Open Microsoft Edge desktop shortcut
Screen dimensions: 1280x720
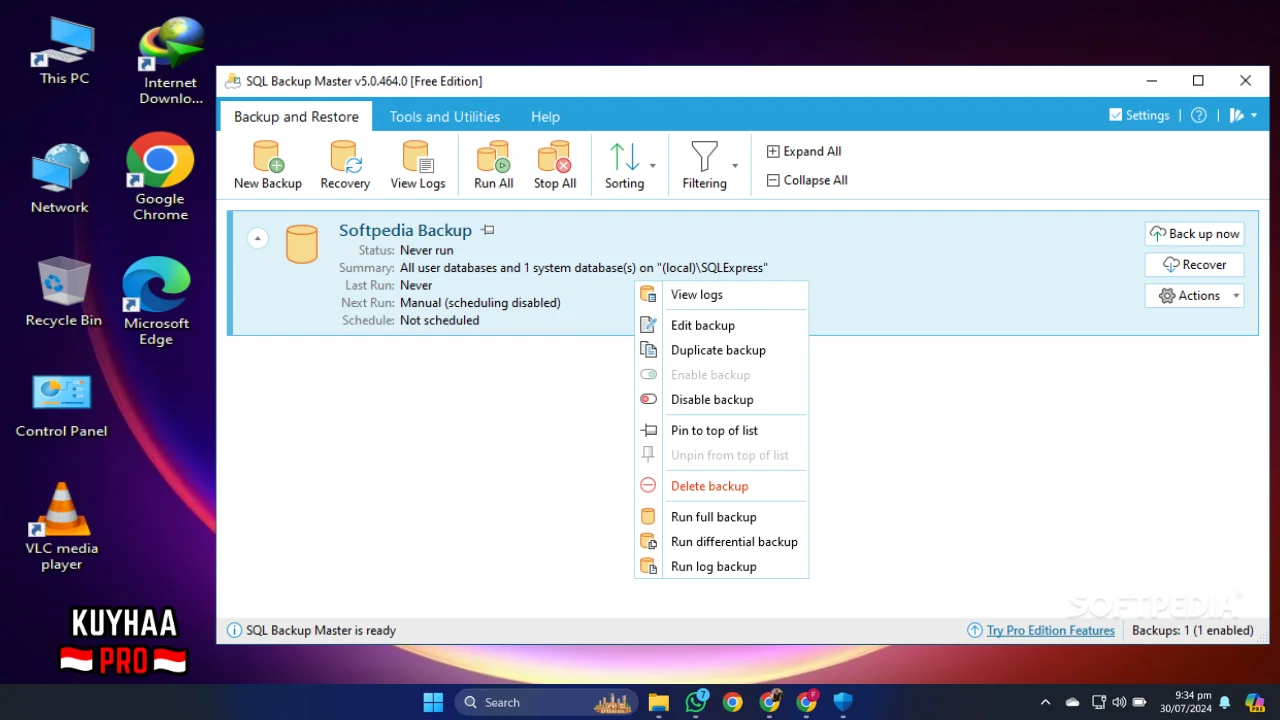[156, 302]
